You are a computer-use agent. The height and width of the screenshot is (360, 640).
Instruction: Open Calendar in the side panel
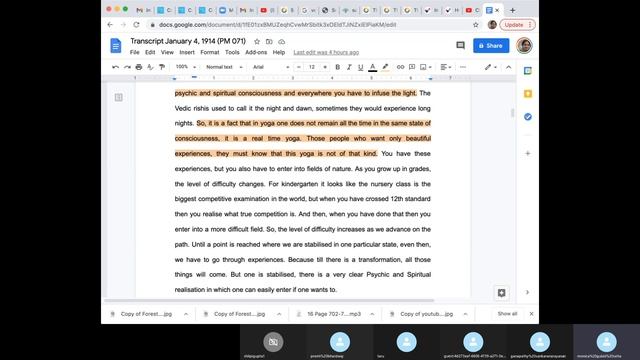tap(528, 71)
